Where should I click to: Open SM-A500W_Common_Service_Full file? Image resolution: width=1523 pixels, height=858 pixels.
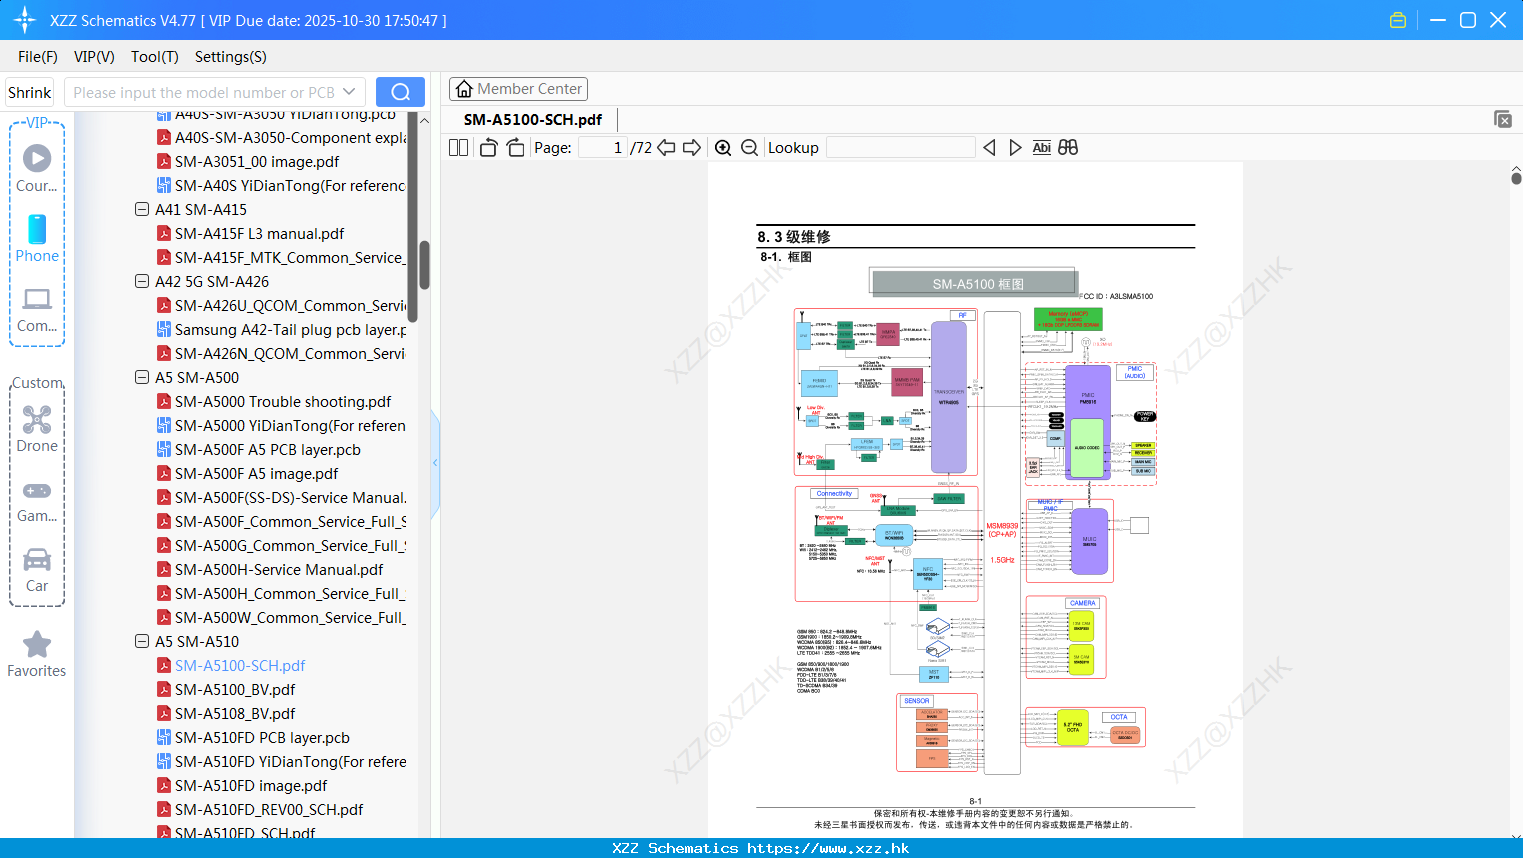(x=290, y=617)
